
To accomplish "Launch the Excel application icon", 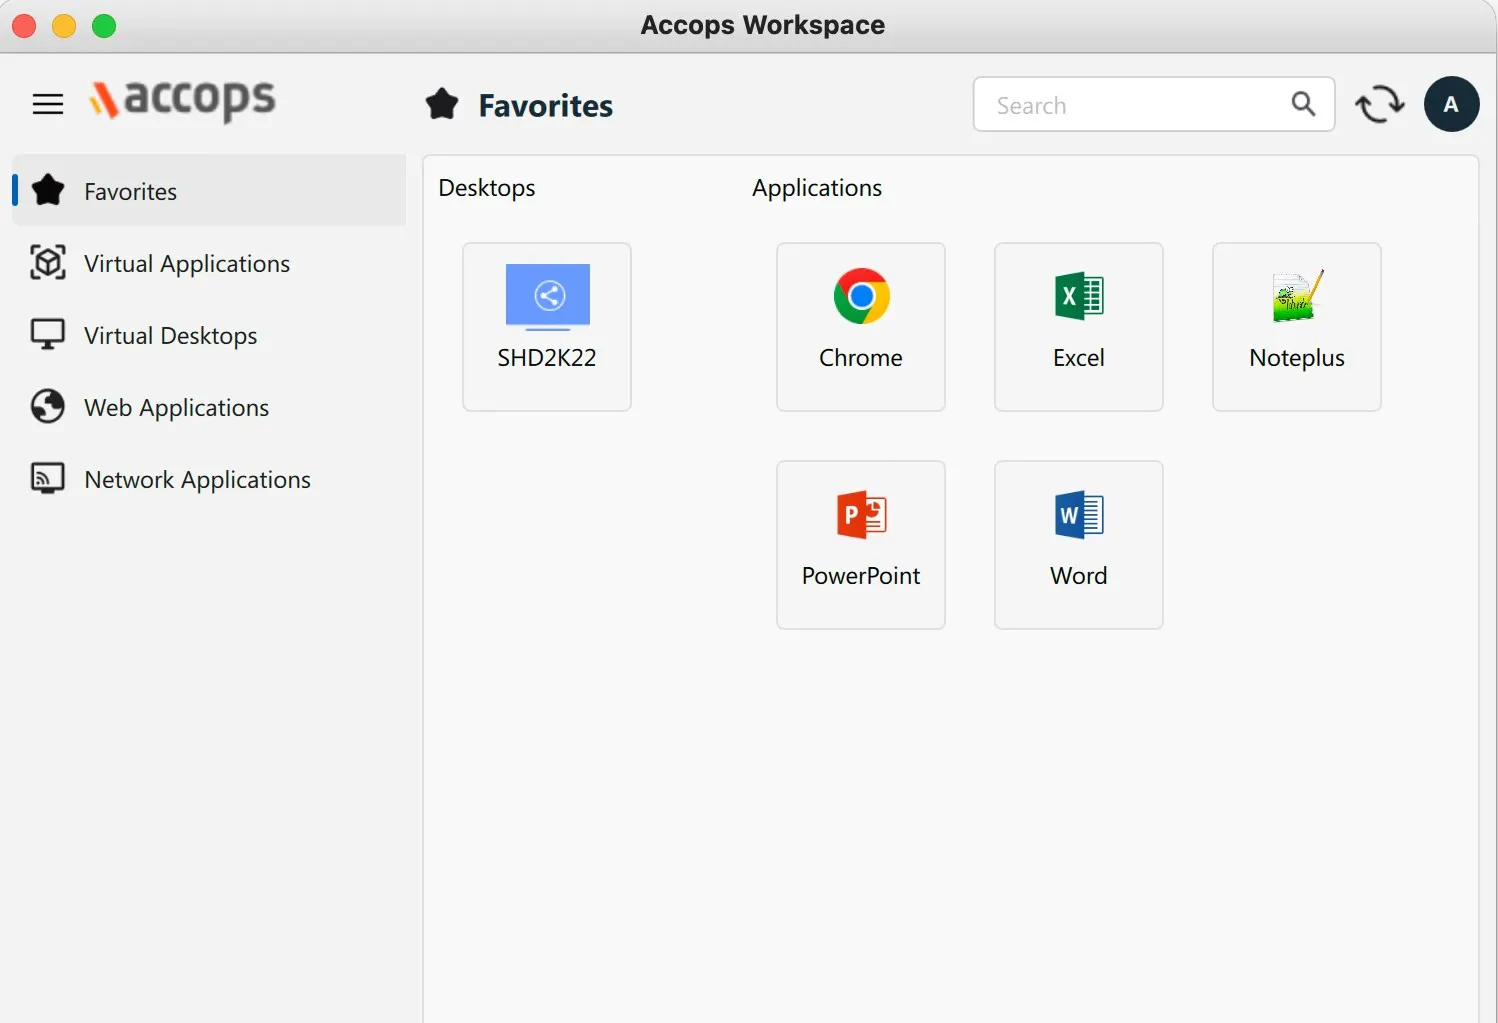I will 1079,296.
